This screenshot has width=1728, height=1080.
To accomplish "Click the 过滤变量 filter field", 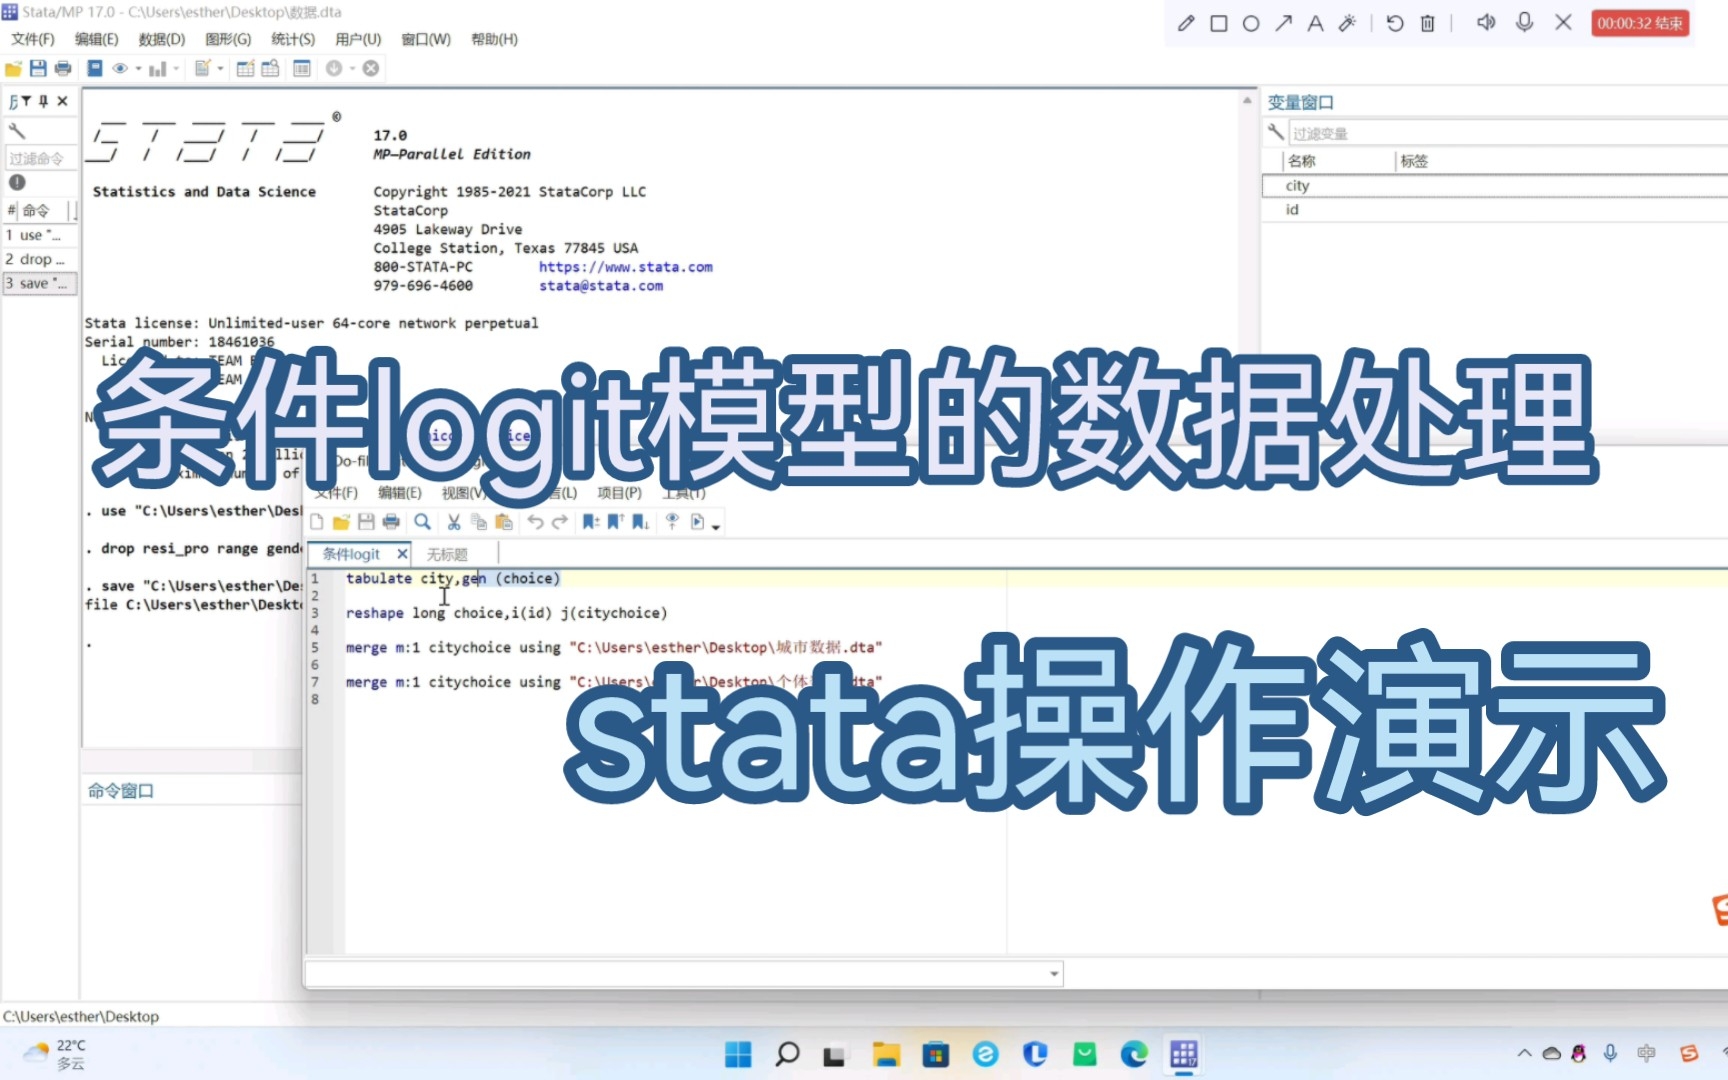I will [1508, 133].
